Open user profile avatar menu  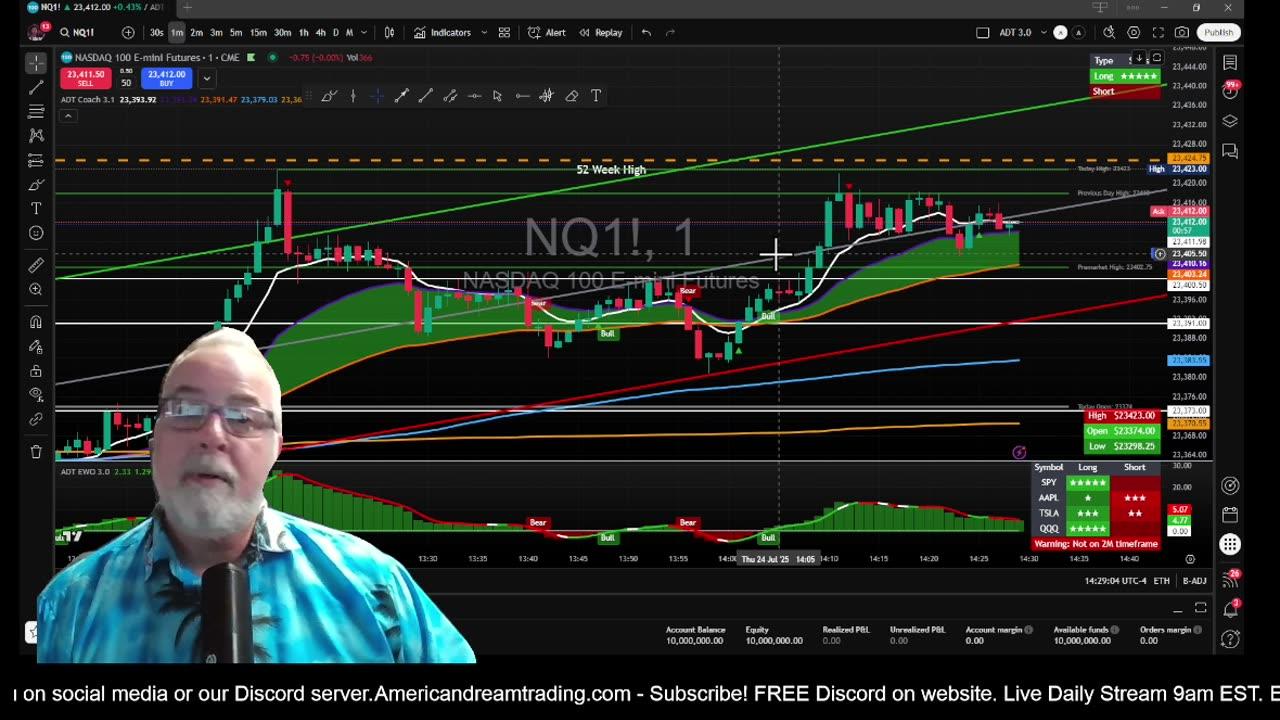pos(36,32)
